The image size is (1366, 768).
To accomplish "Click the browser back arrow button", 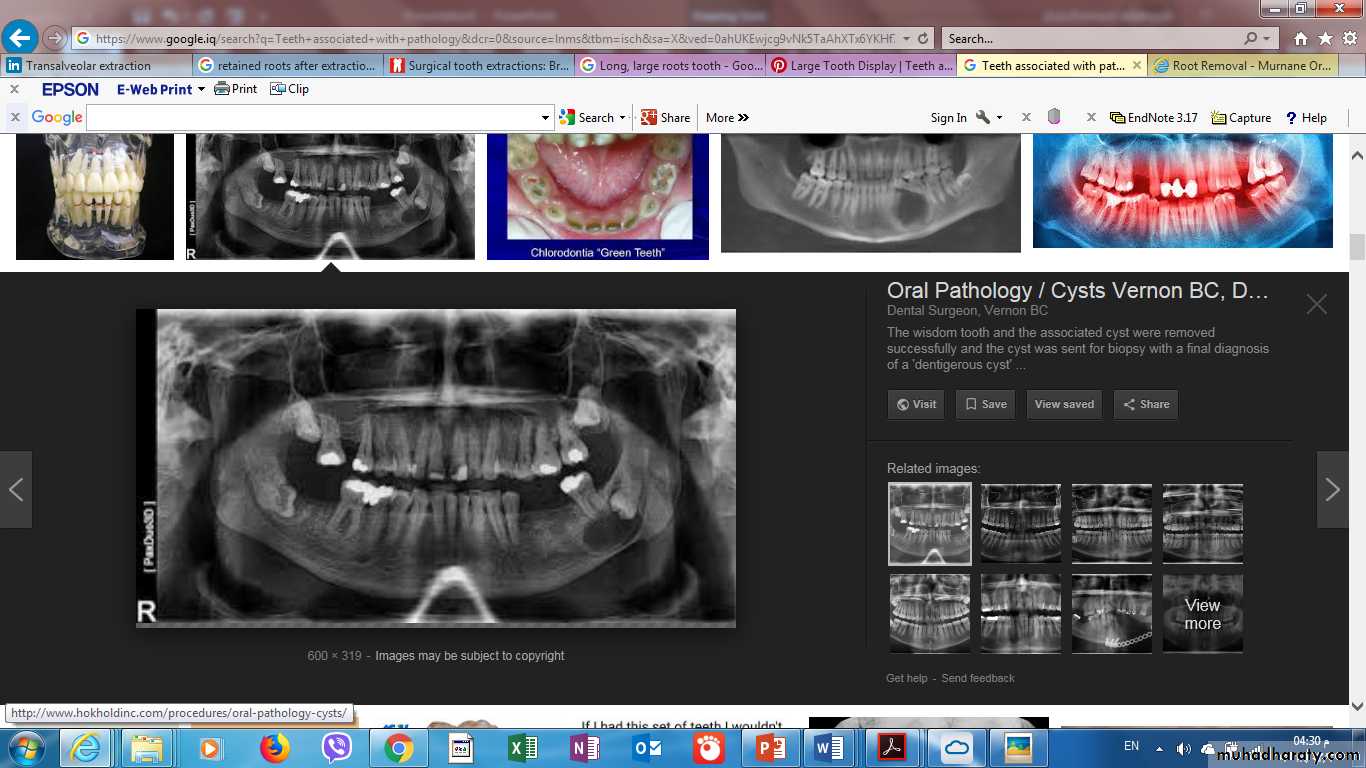I will pyautogui.click(x=20, y=38).
